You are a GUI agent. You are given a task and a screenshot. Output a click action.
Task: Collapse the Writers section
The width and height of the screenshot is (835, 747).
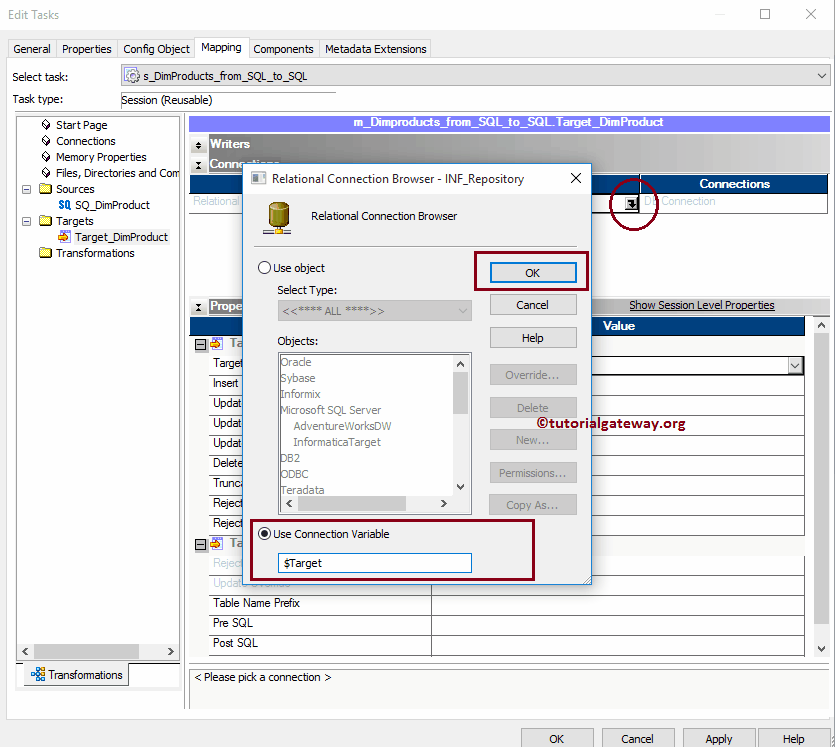pyautogui.click(x=199, y=145)
